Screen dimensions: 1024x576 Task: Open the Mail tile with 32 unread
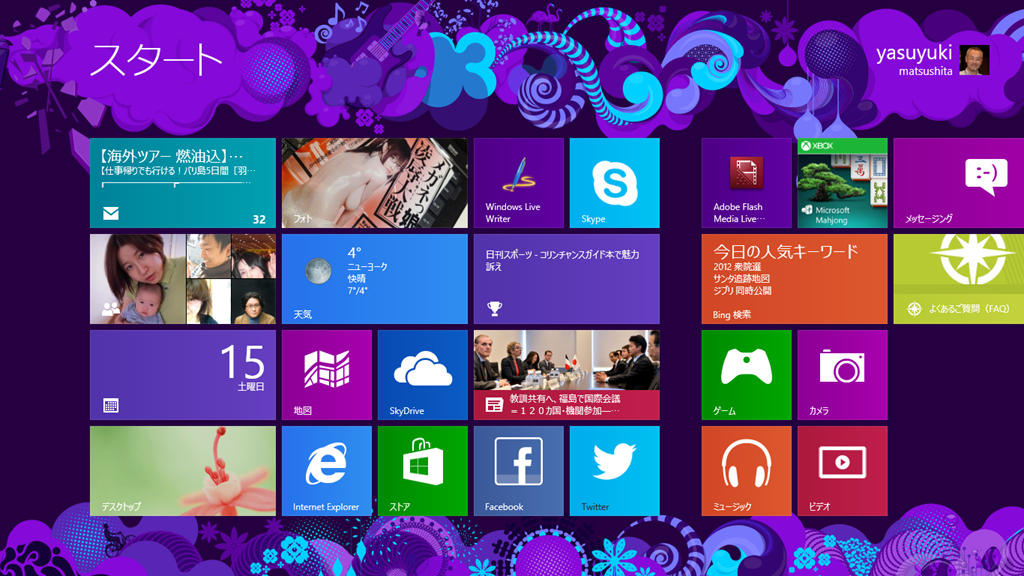pos(183,183)
